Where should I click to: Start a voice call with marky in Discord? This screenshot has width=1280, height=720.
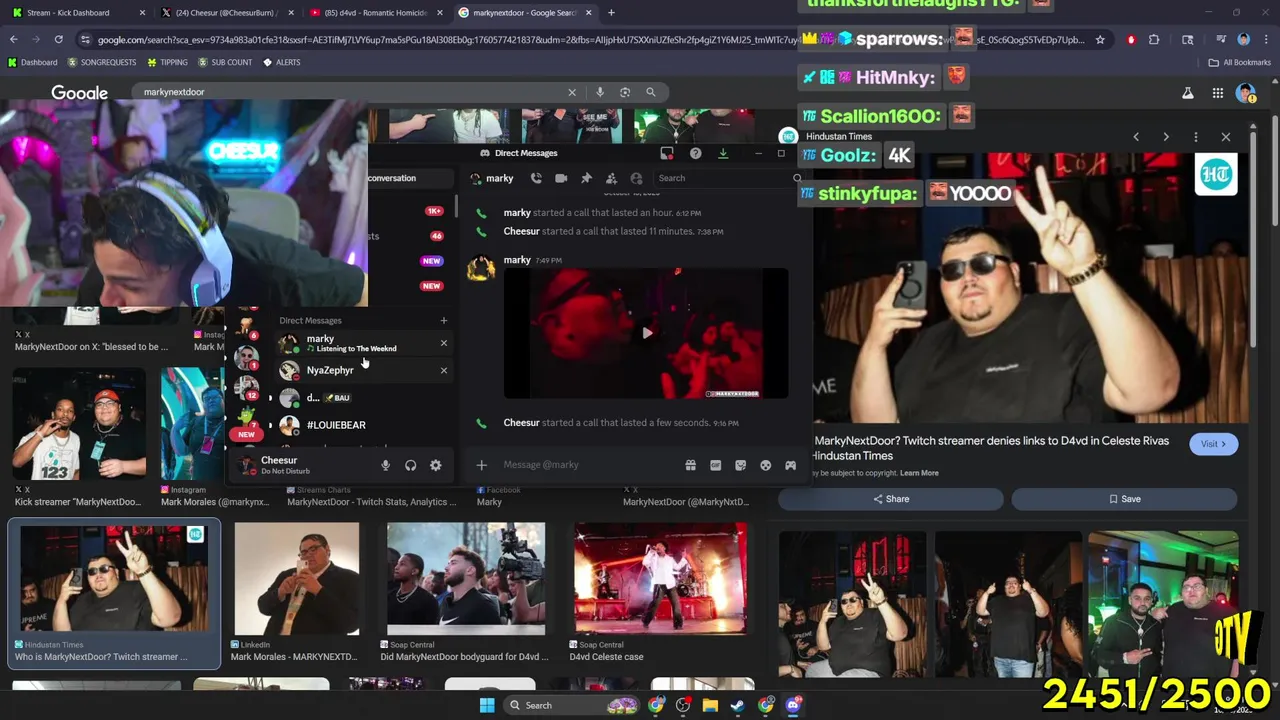pyautogui.click(x=536, y=178)
